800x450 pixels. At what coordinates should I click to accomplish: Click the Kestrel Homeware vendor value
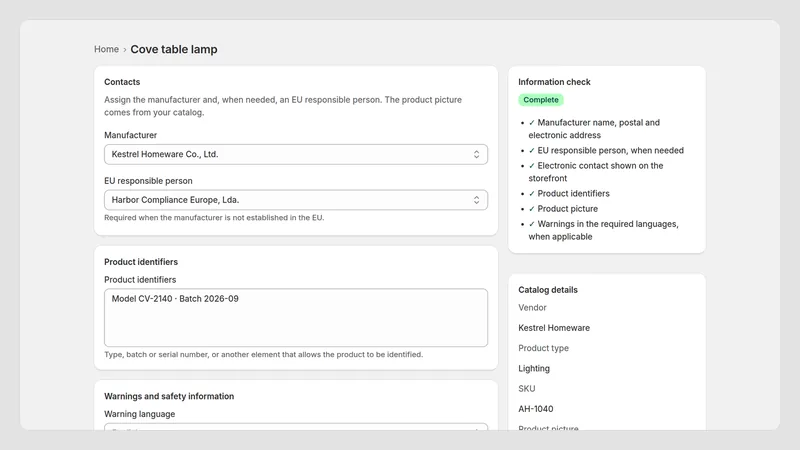click(554, 328)
